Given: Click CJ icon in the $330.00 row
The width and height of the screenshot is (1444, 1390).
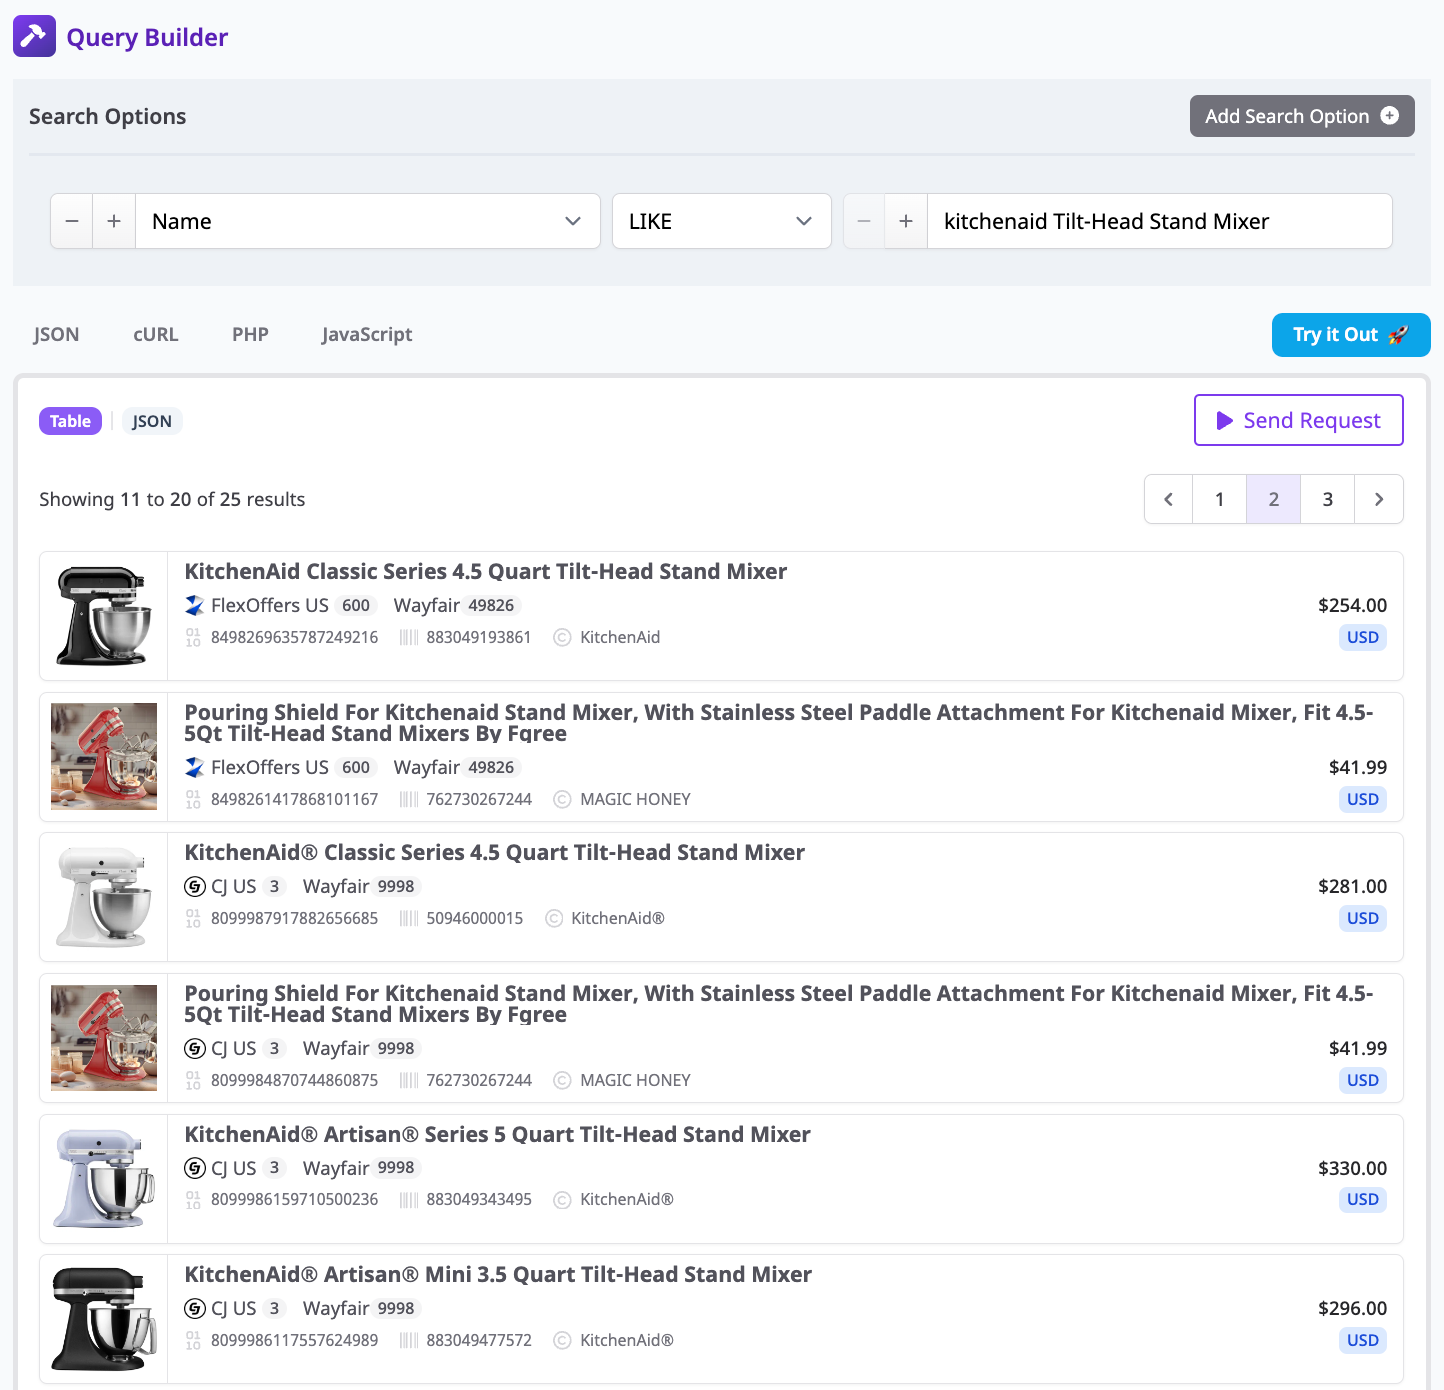Looking at the screenshot, I should tap(195, 1168).
